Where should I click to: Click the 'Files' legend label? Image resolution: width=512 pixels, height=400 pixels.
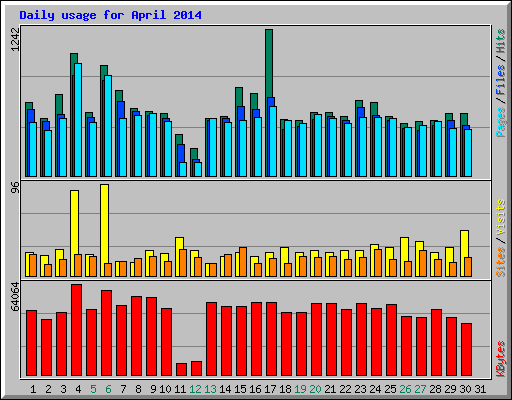coord(501,80)
